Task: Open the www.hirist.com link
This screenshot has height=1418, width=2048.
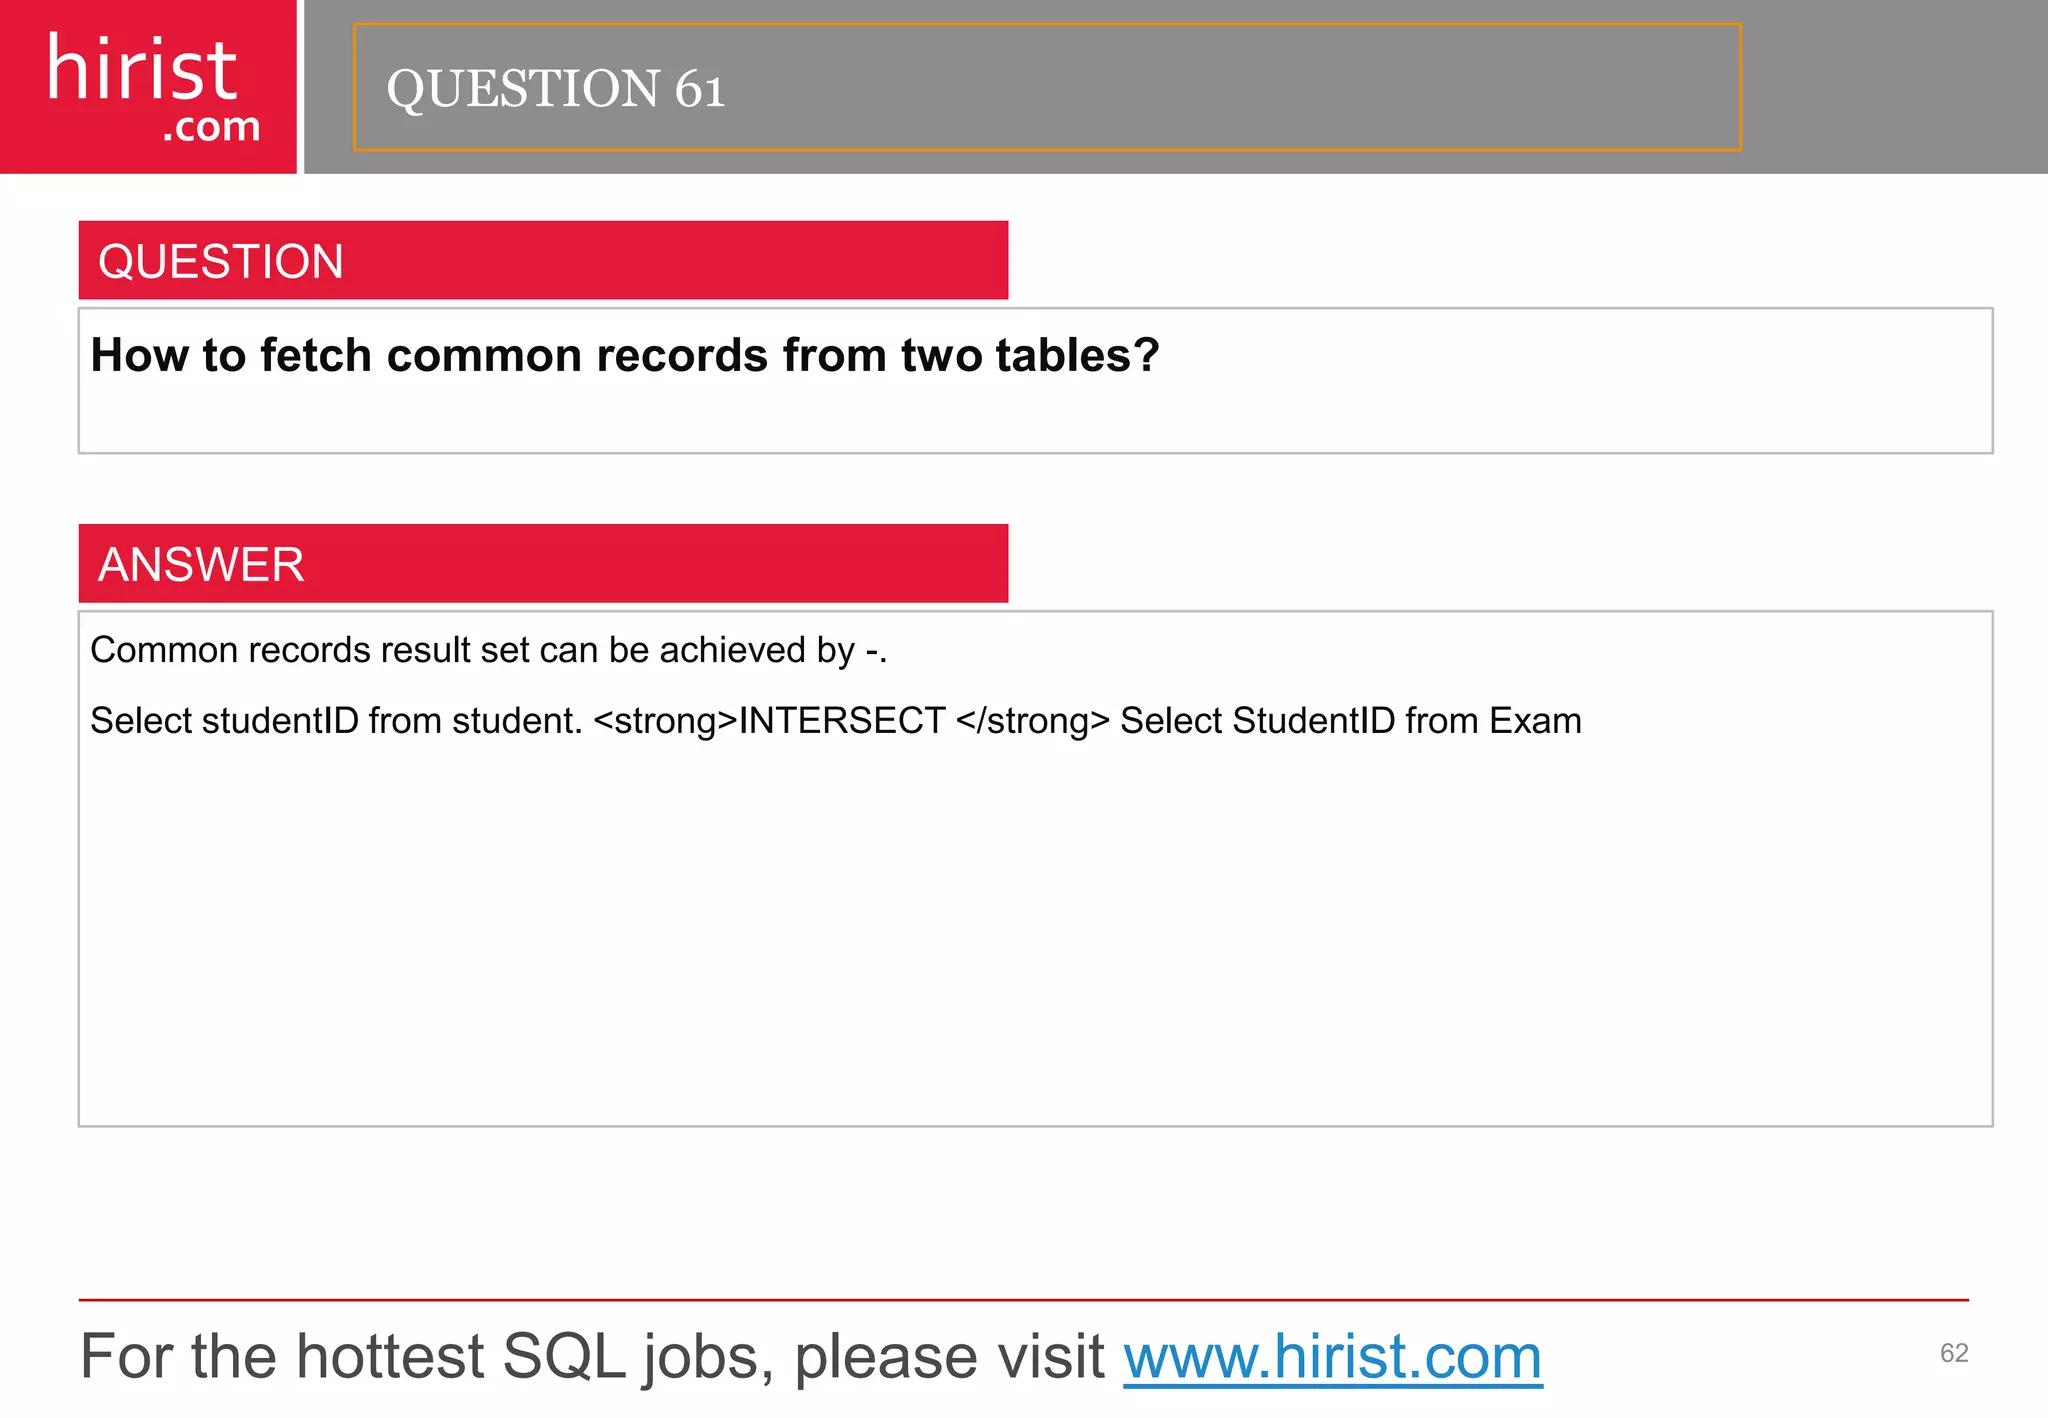Action: (1332, 1357)
